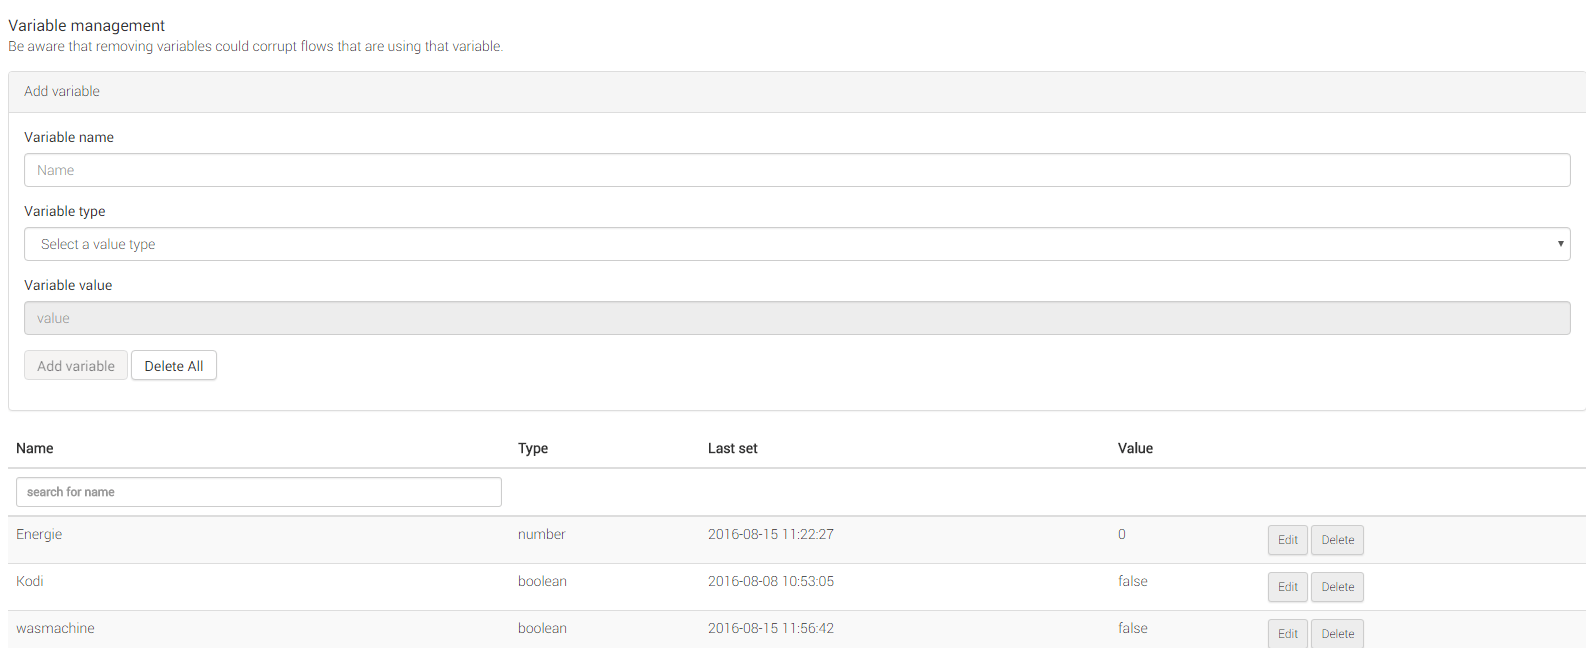Click the Delete All button
The height and width of the screenshot is (648, 1586).
click(174, 366)
